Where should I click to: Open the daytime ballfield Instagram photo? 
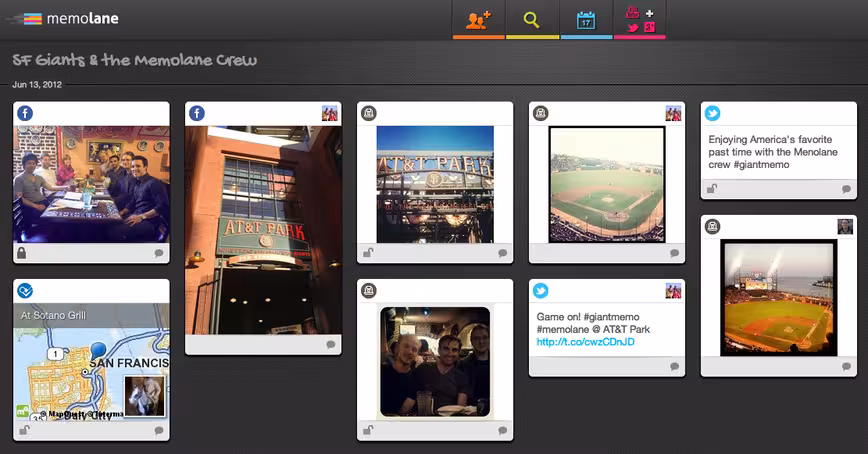tap(607, 184)
